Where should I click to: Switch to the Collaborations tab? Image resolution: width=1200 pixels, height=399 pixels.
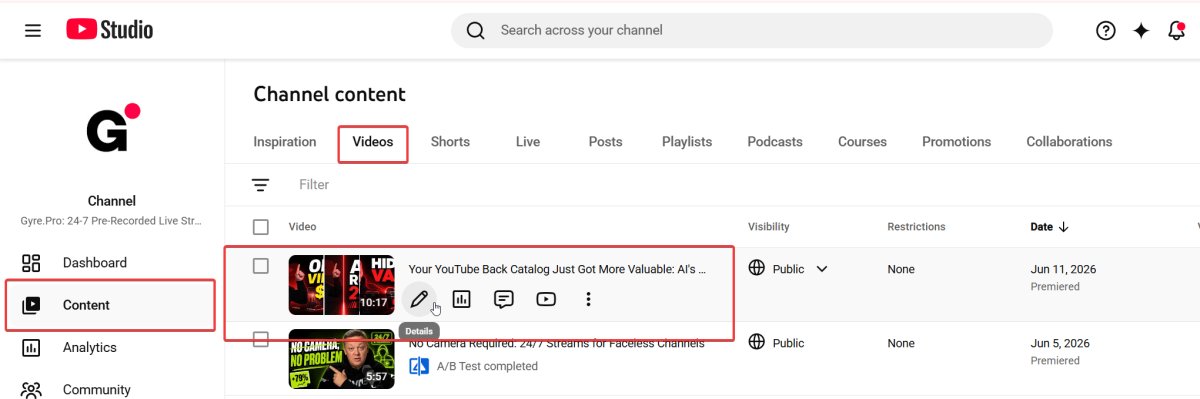click(1069, 142)
